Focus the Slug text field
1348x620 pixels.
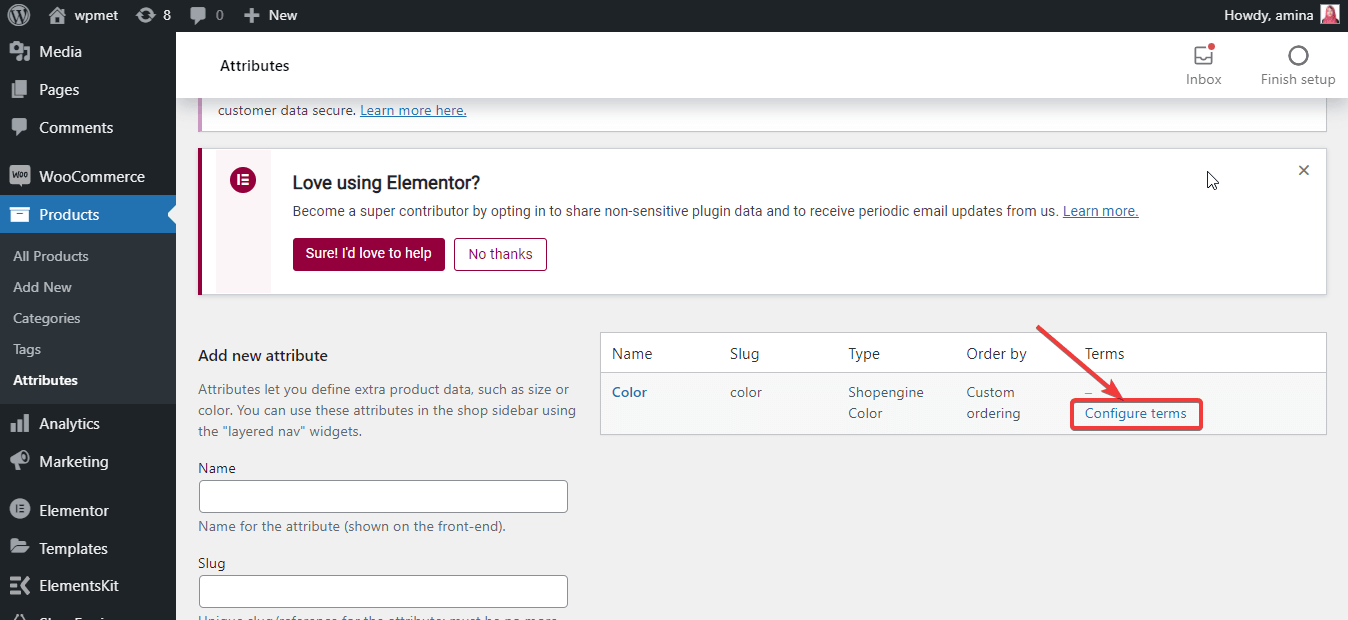pos(383,592)
